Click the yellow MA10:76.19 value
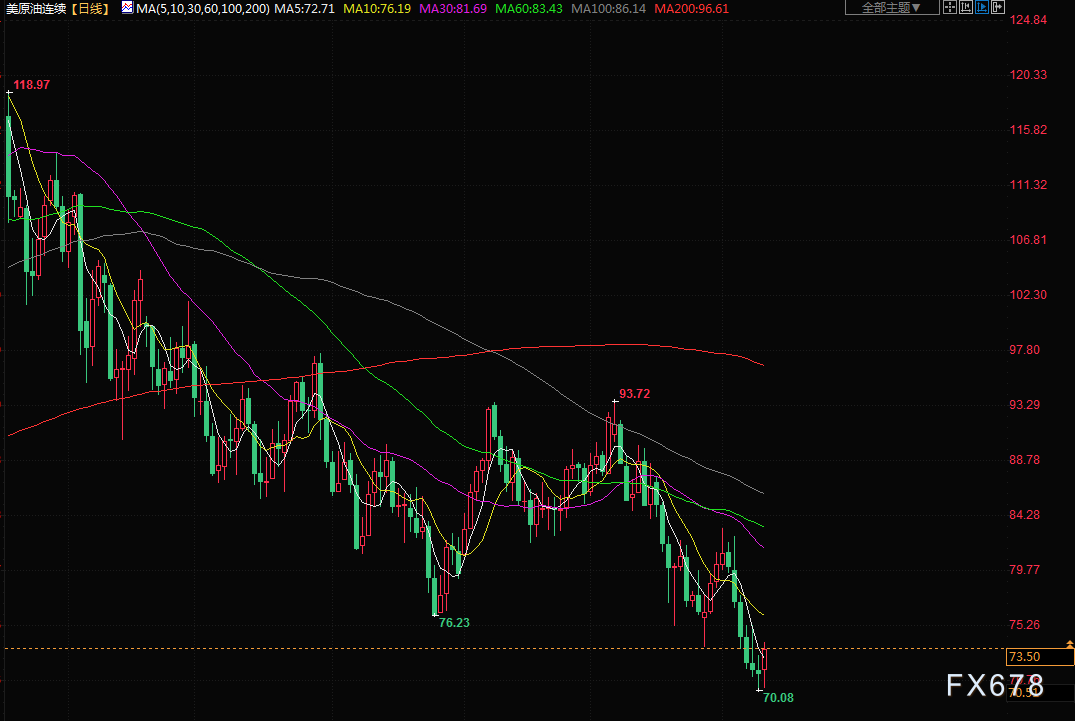 (x=377, y=9)
